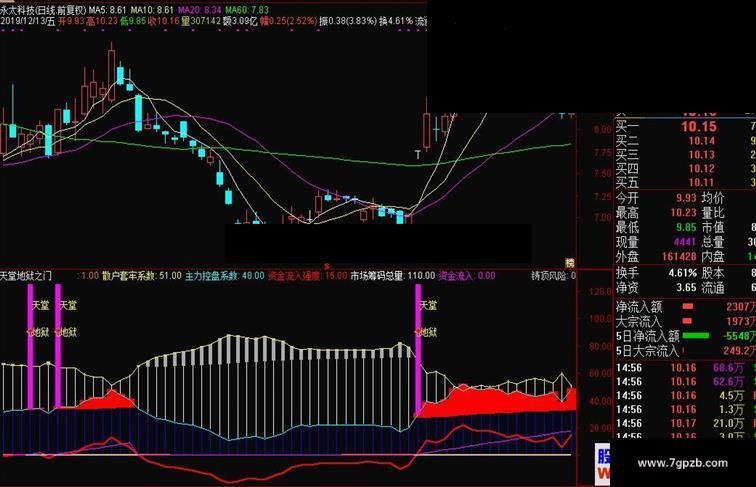Click the 股本 label
Viewport: 756px width, 487px height.
click(x=713, y=273)
